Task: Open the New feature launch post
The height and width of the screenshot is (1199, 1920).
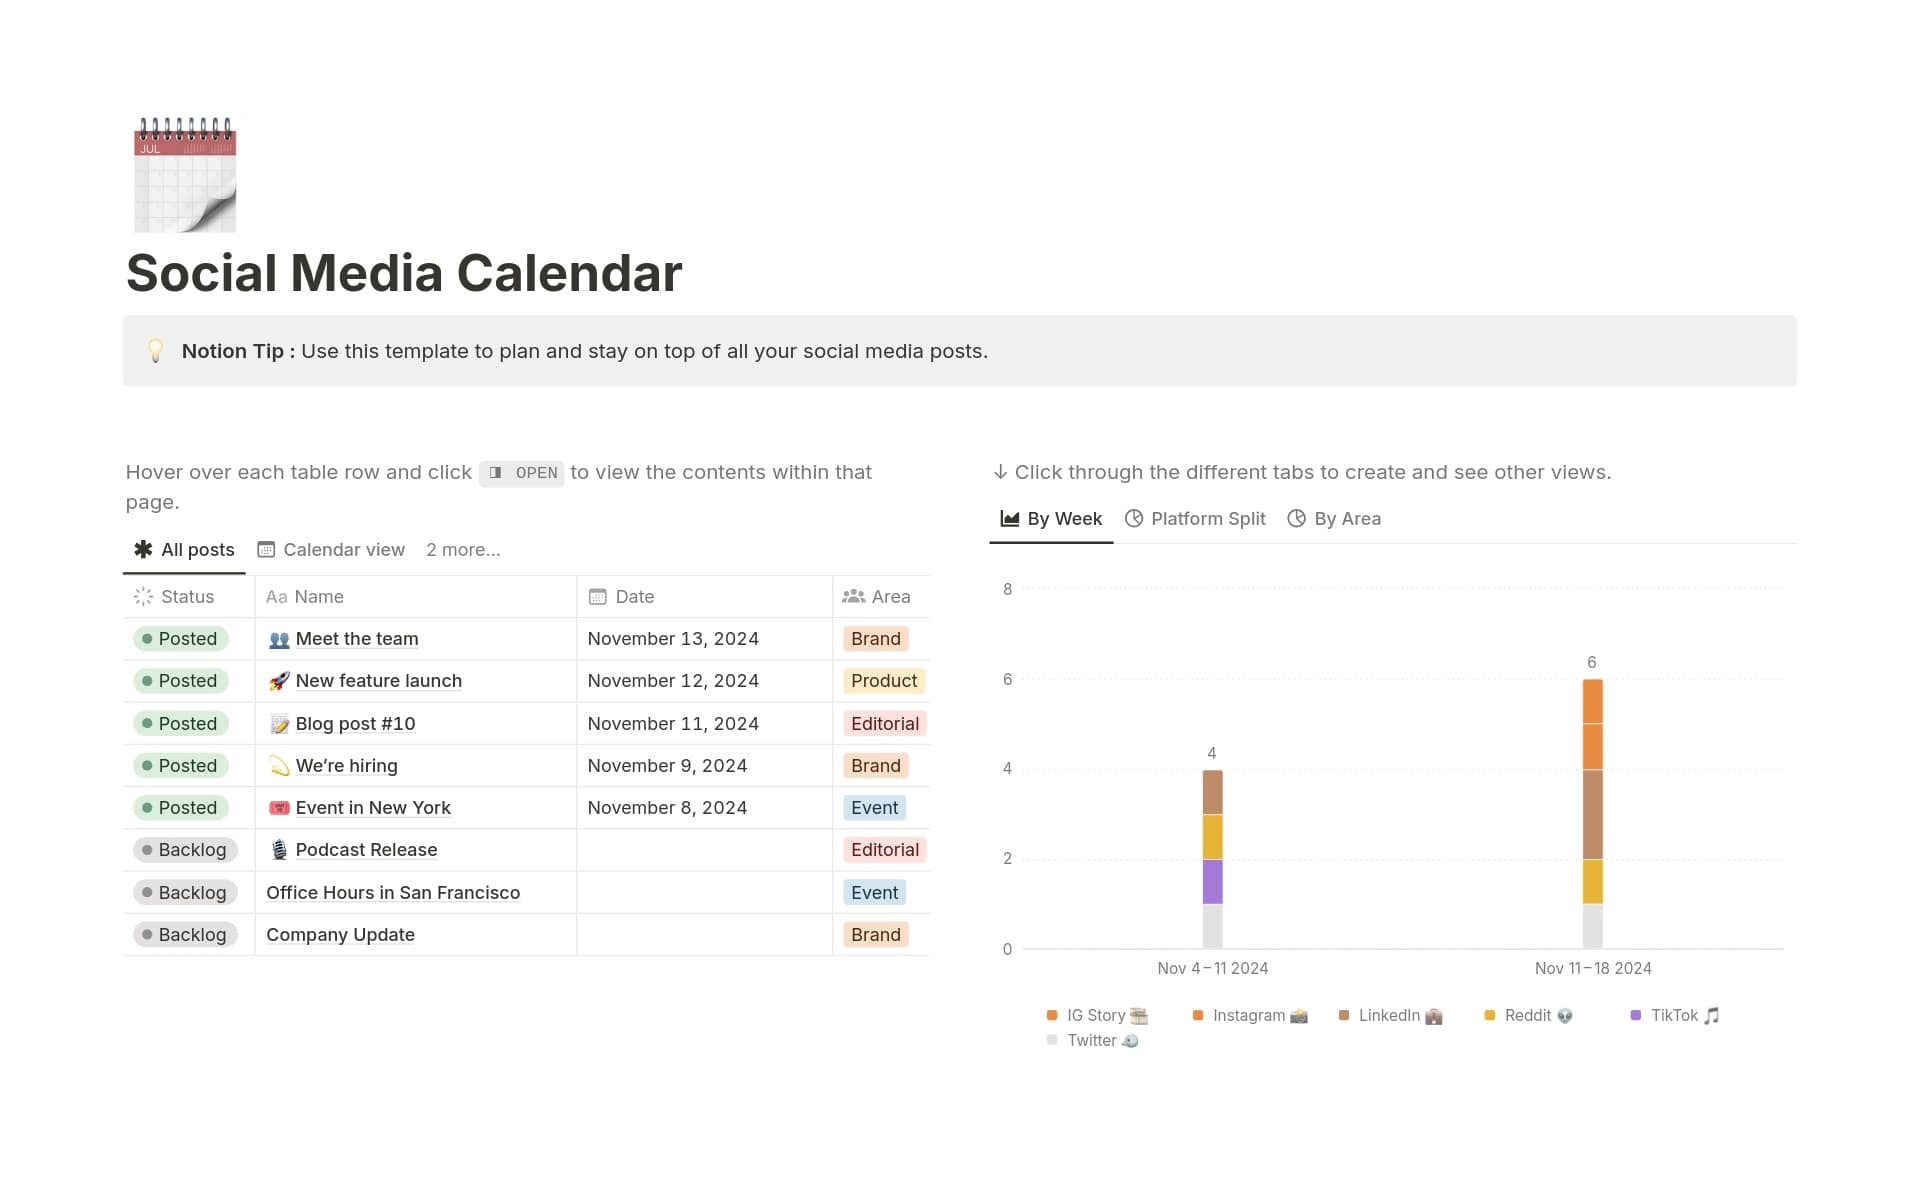Action: (378, 681)
